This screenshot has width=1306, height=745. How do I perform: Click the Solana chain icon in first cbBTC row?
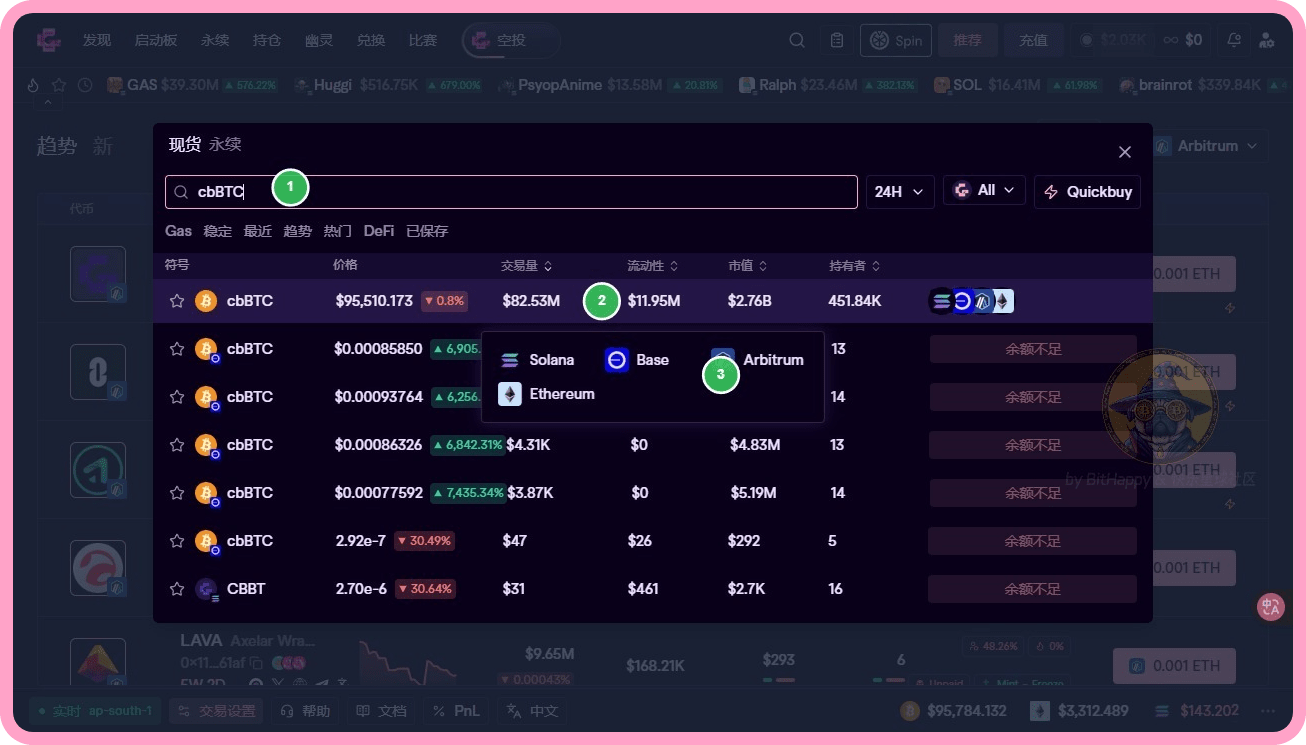[941, 301]
